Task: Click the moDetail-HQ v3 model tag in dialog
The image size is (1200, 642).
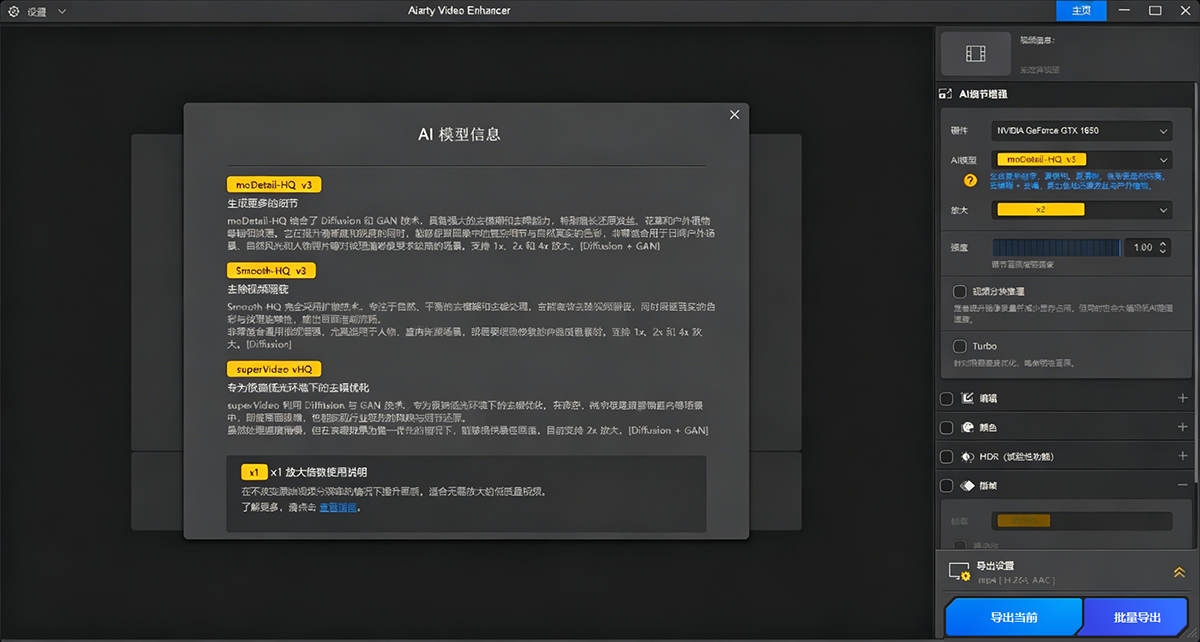Action: click(x=274, y=185)
